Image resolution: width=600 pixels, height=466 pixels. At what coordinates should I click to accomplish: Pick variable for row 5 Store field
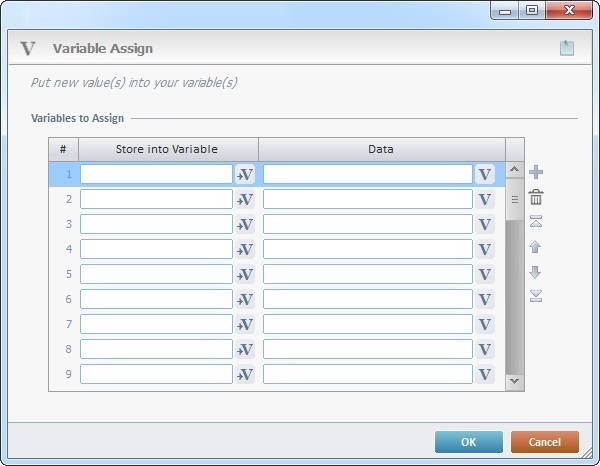tap(245, 274)
